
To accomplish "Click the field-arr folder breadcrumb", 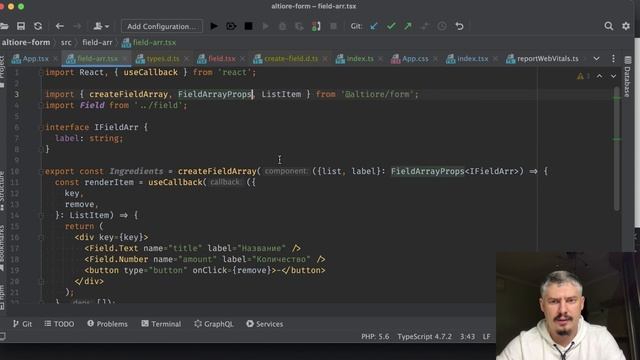I will pyautogui.click(x=97, y=42).
